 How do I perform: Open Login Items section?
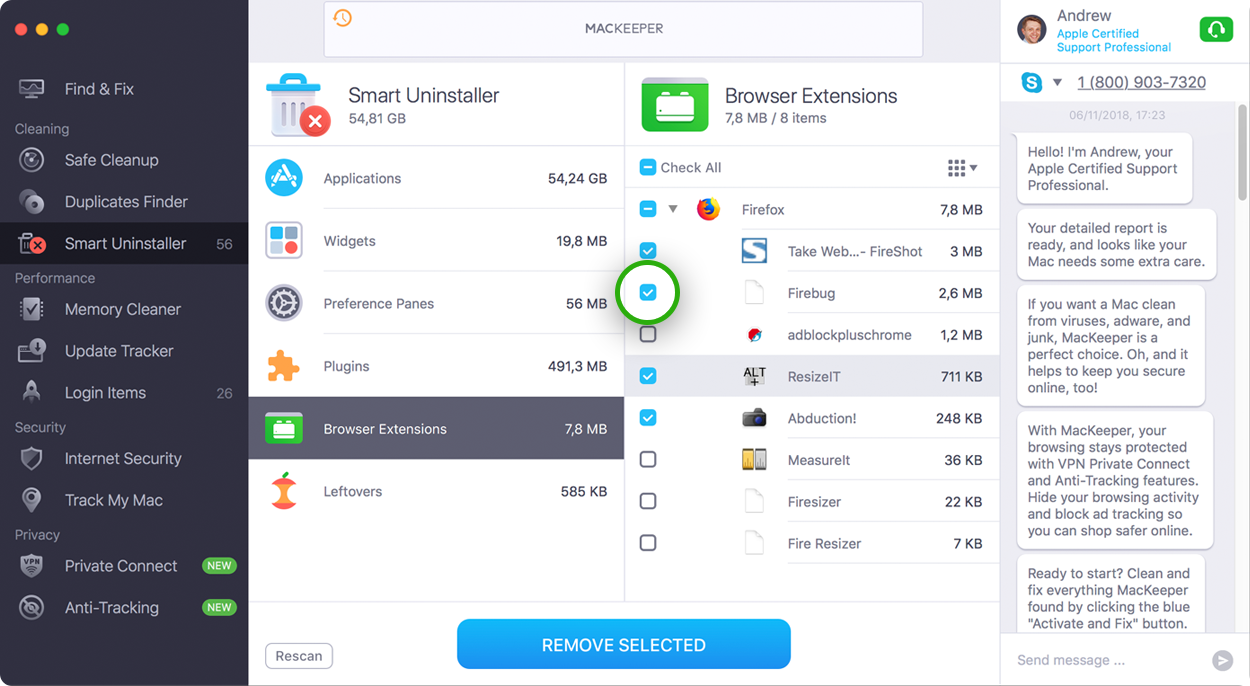point(124,393)
